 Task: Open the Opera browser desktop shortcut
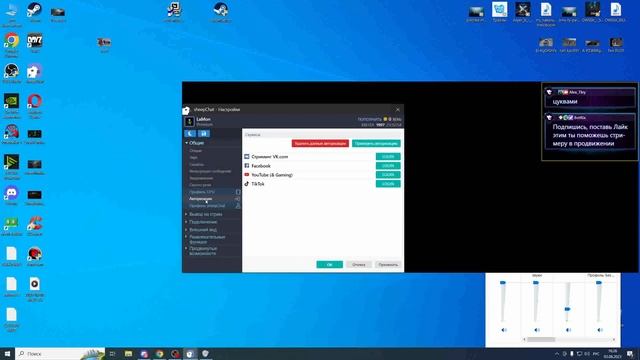point(35,106)
